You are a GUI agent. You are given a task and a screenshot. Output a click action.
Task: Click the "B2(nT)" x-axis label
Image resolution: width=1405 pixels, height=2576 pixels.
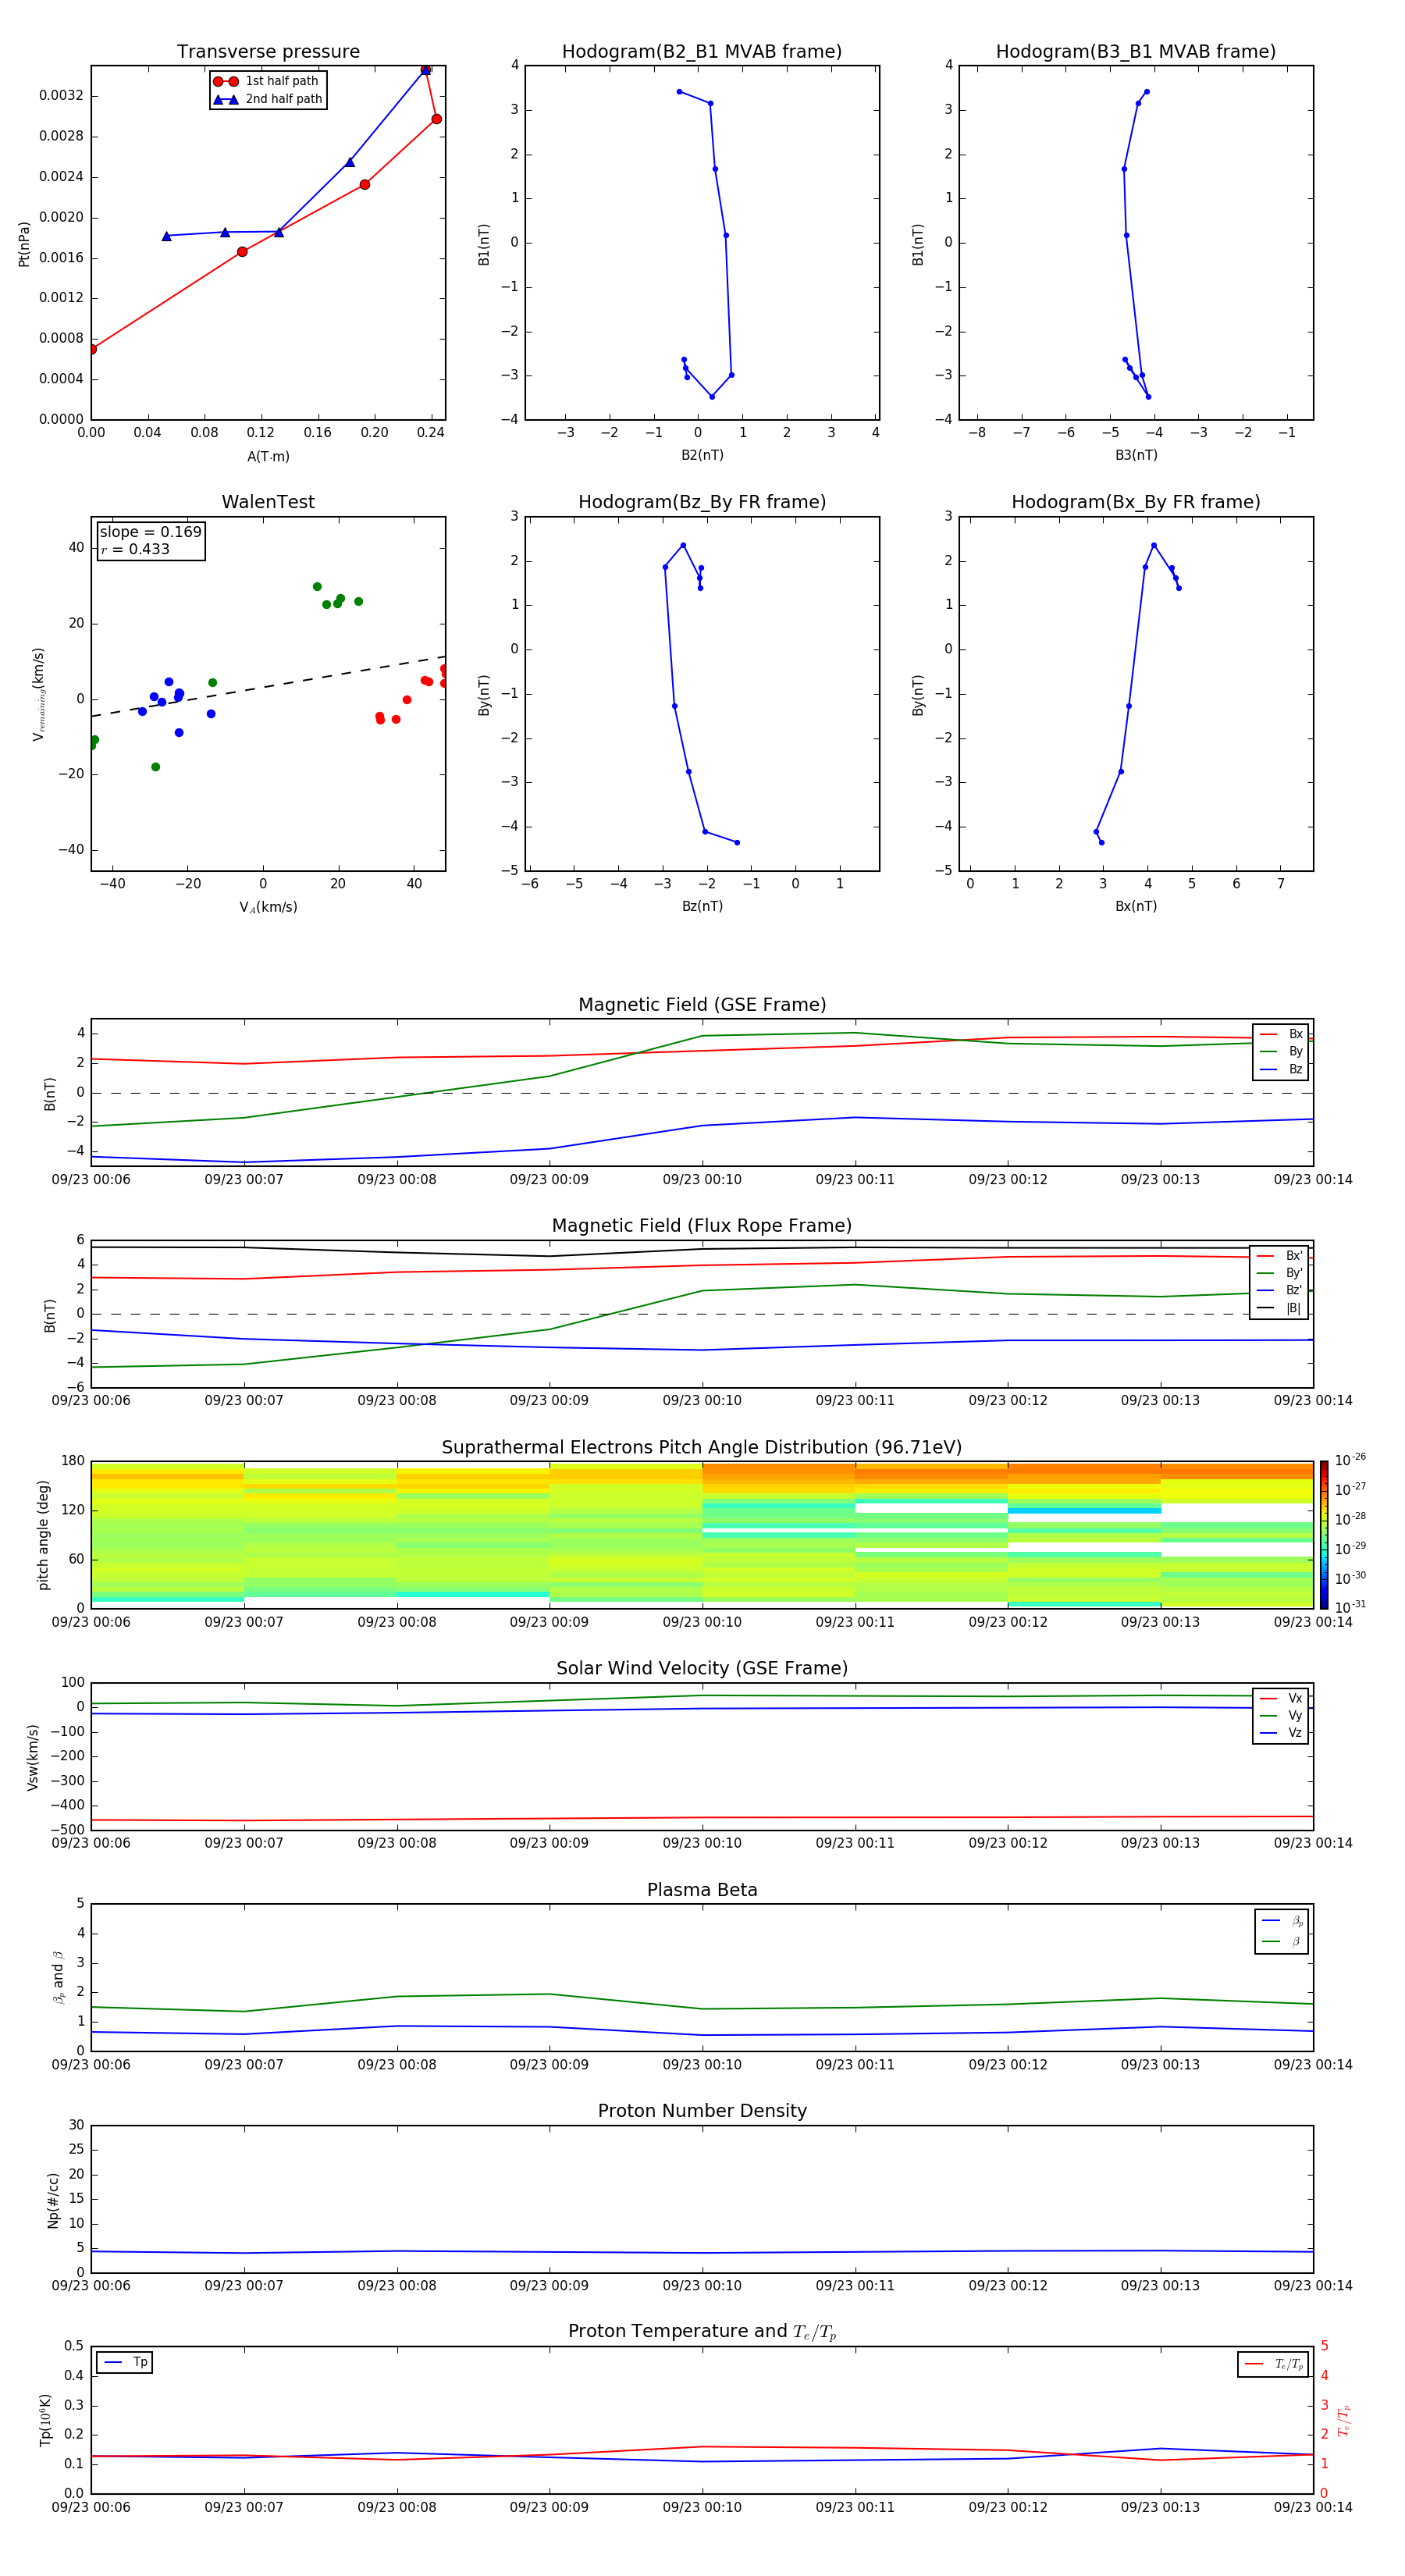(x=702, y=455)
